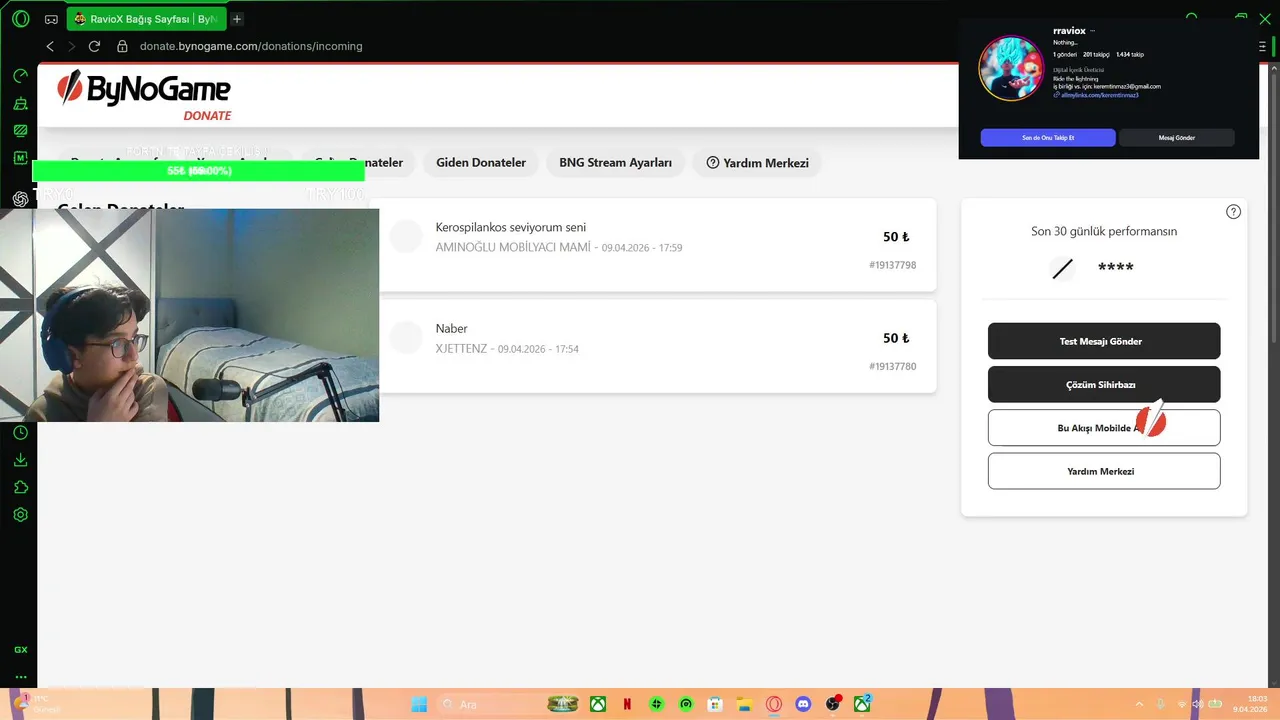This screenshot has width=1280, height=720.
Task: Open Extensions cube icon in sidebar
Action: point(20,487)
